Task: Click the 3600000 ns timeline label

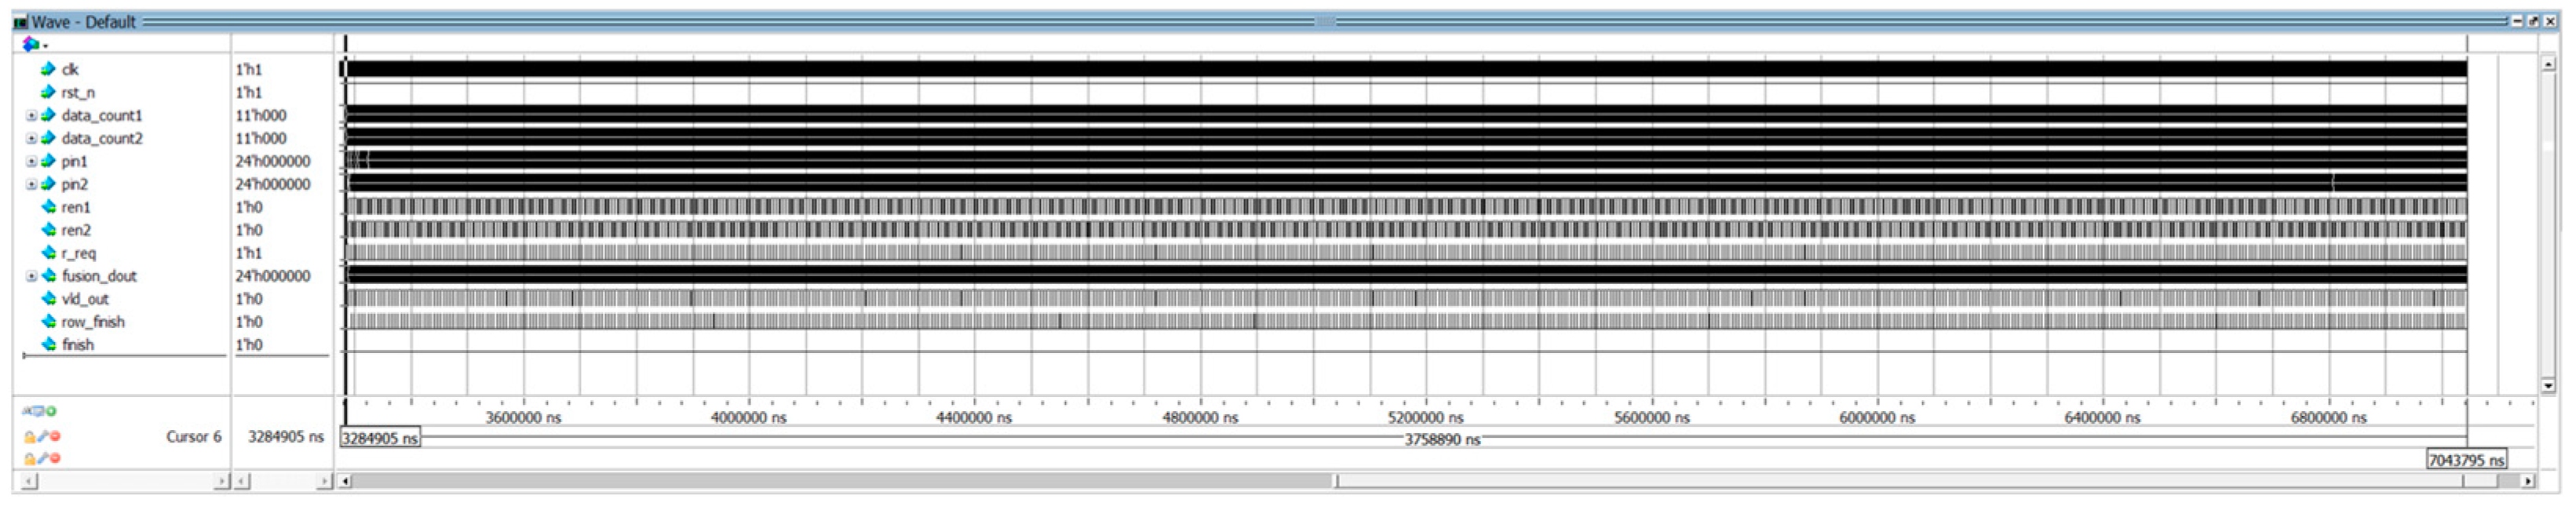Action: 523,418
